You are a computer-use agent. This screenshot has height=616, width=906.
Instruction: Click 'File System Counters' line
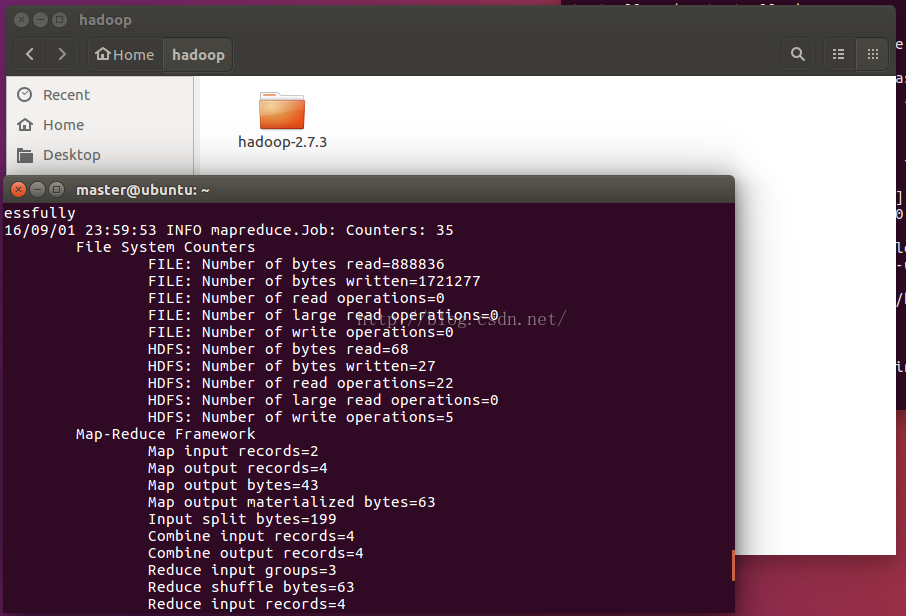pyautogui.click(x=165, y=247)
